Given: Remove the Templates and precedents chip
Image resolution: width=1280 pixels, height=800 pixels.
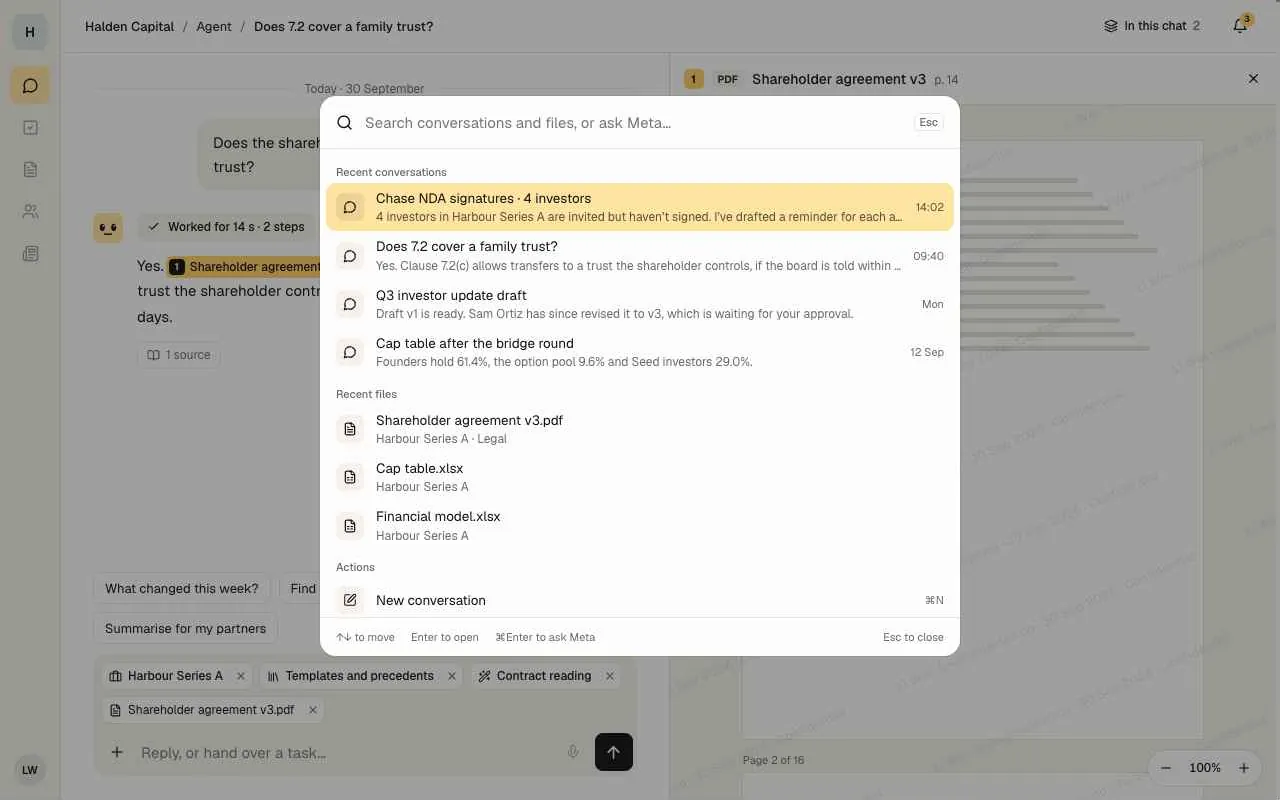Looking at the screenshot, I should click(x=452, y=676).
